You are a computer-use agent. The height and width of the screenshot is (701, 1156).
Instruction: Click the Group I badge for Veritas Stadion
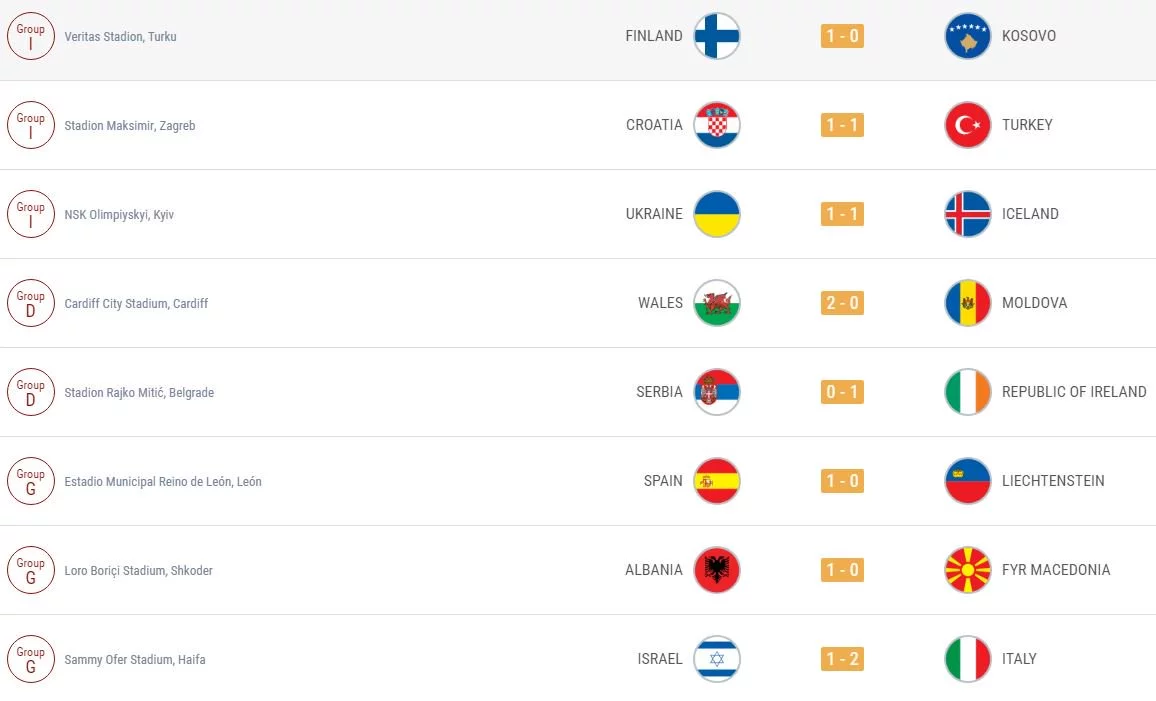point(31,36)
